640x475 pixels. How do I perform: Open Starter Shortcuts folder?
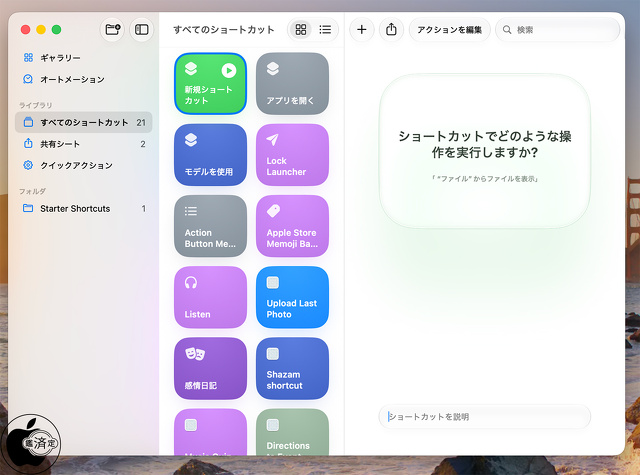(x=84, y=209)
